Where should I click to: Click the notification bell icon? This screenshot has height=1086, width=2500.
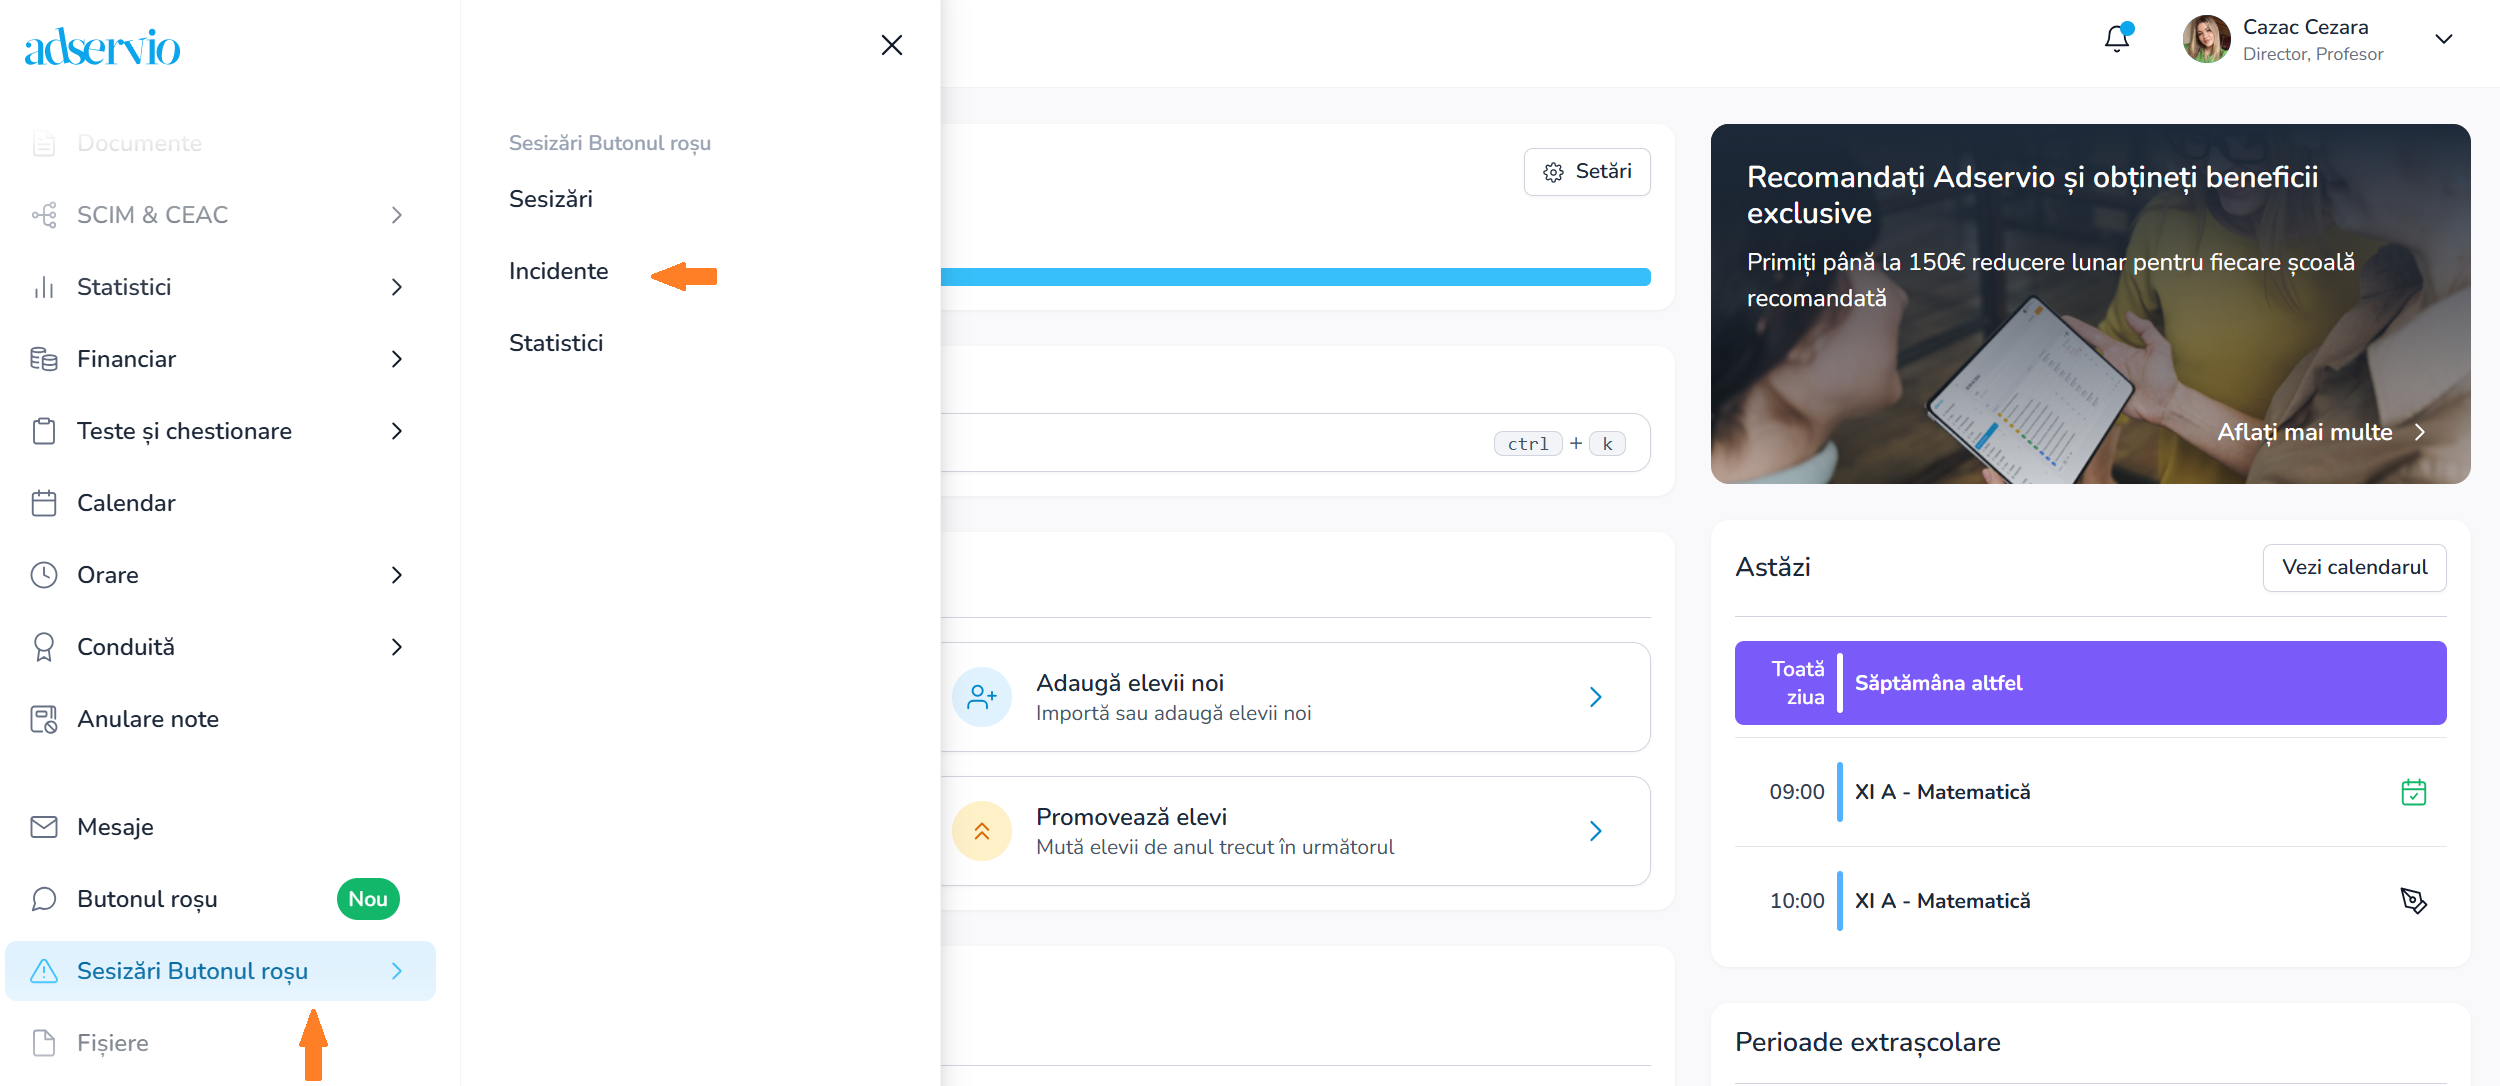2116,39
